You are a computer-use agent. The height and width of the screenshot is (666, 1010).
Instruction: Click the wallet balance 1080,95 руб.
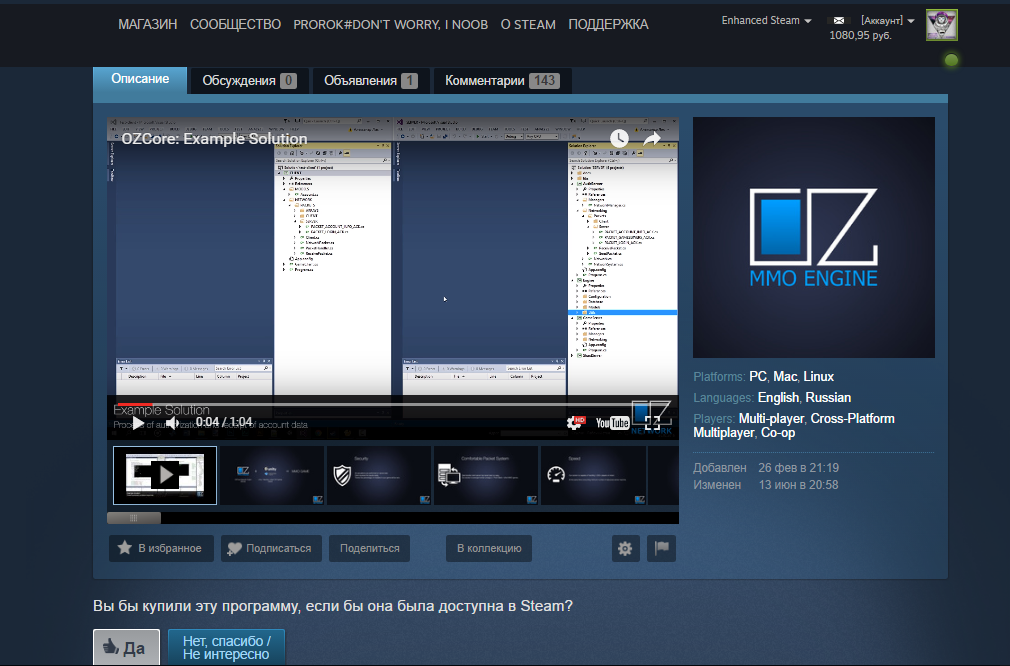point(860,35)
